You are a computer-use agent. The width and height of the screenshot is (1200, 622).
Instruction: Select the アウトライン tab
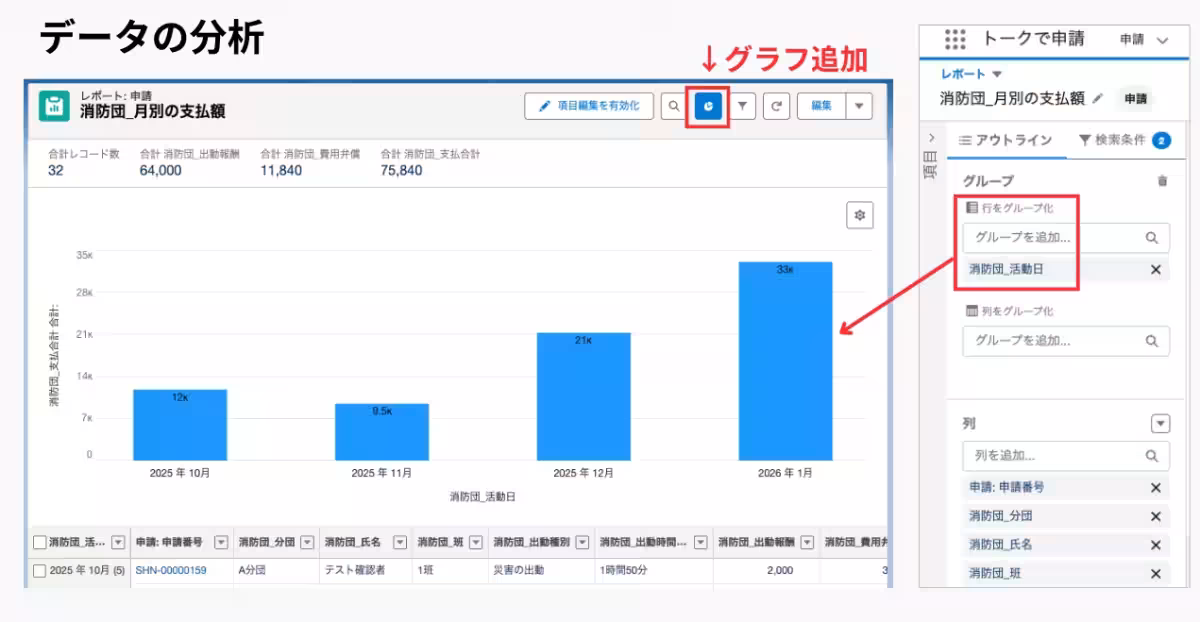[1005, 141]
